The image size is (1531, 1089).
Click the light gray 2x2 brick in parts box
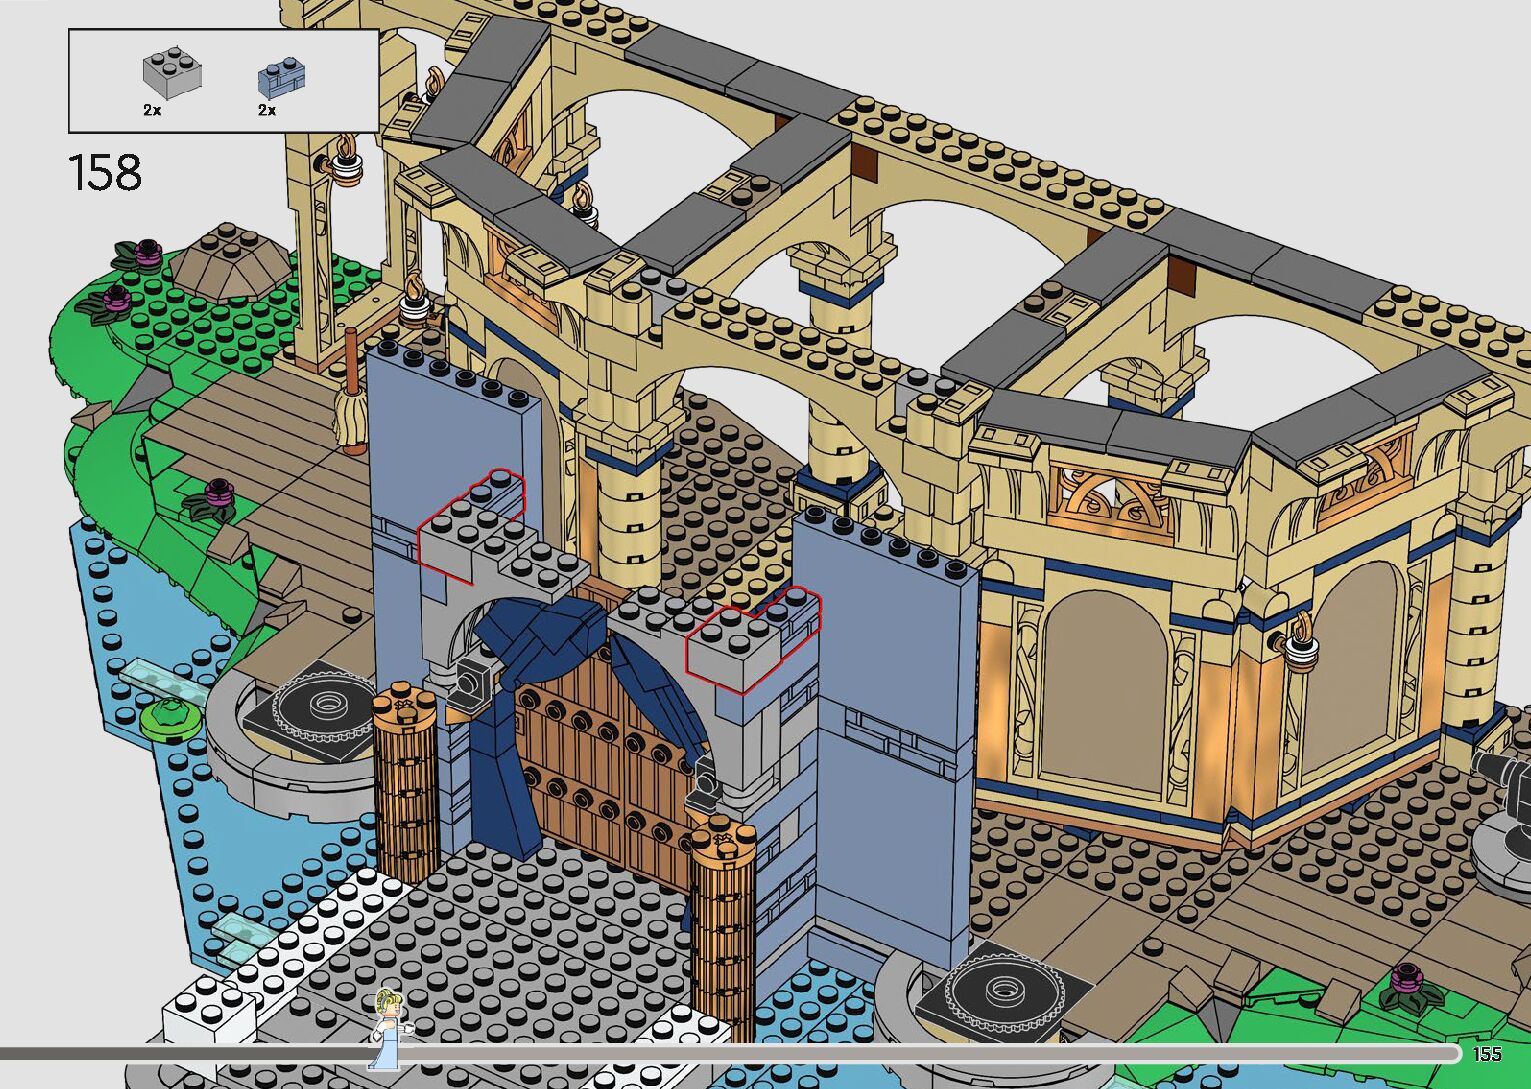pyautogui.click(x=172, y=72)
